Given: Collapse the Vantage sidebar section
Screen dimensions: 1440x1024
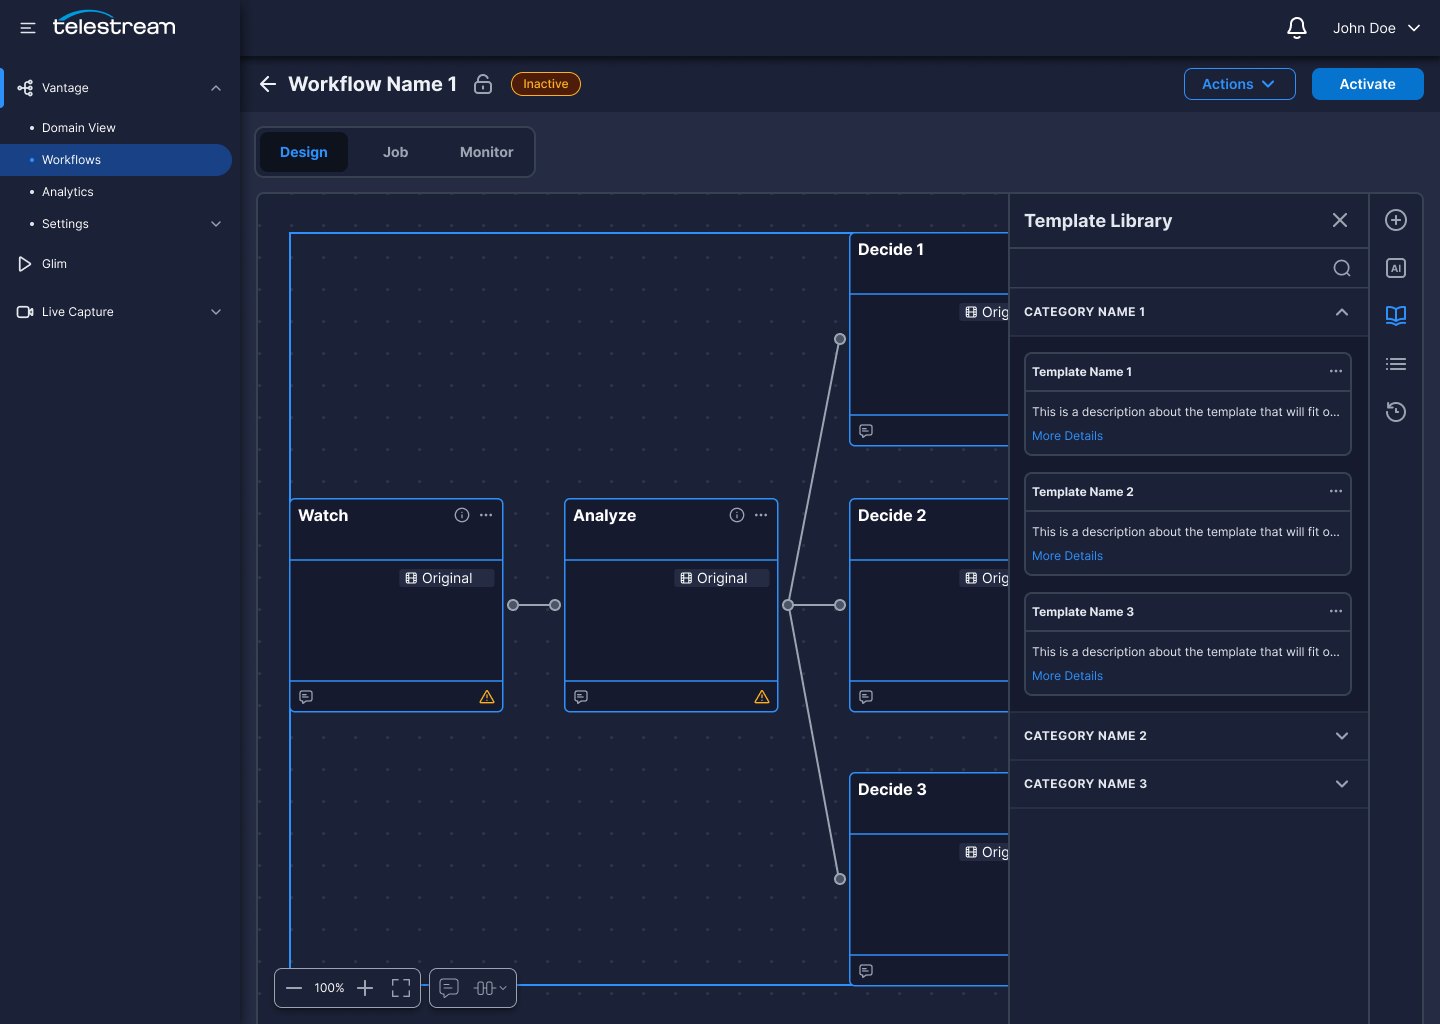Looking at the screenshot, I should [216, 88].
